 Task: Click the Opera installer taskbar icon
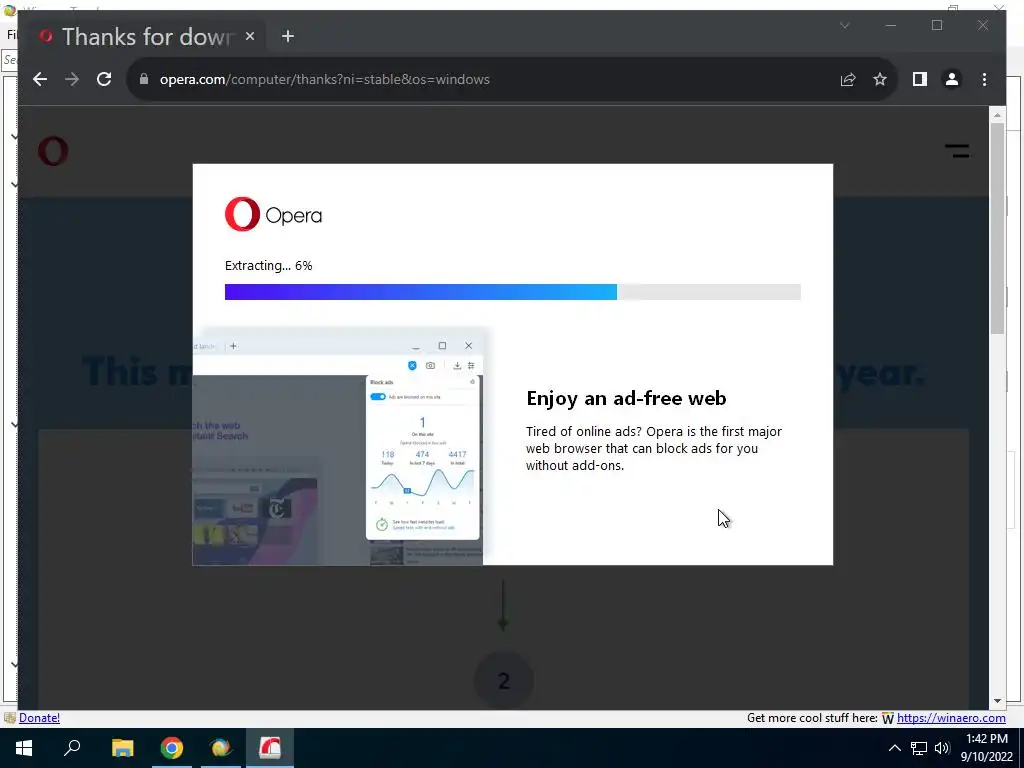(270, 748)
